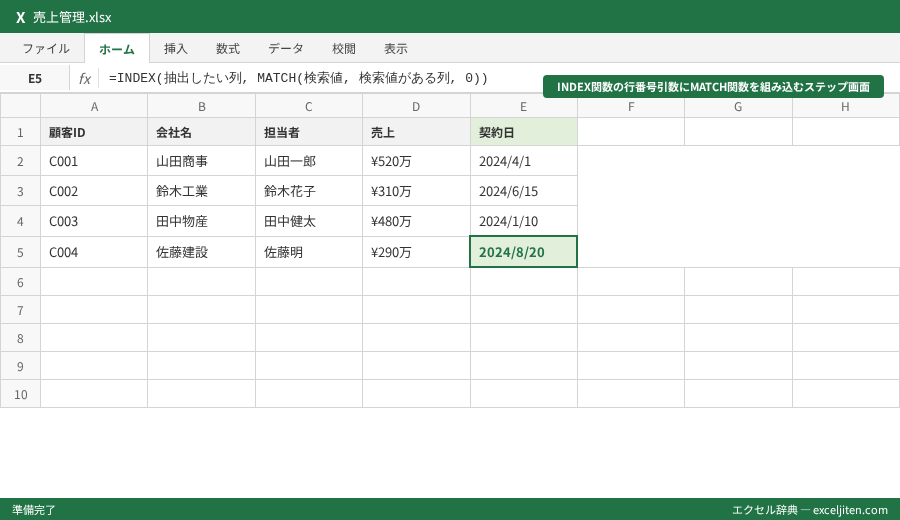The image size is (900, 520).
Task: Select the ¥310万 cell
Action: point(416,191)
